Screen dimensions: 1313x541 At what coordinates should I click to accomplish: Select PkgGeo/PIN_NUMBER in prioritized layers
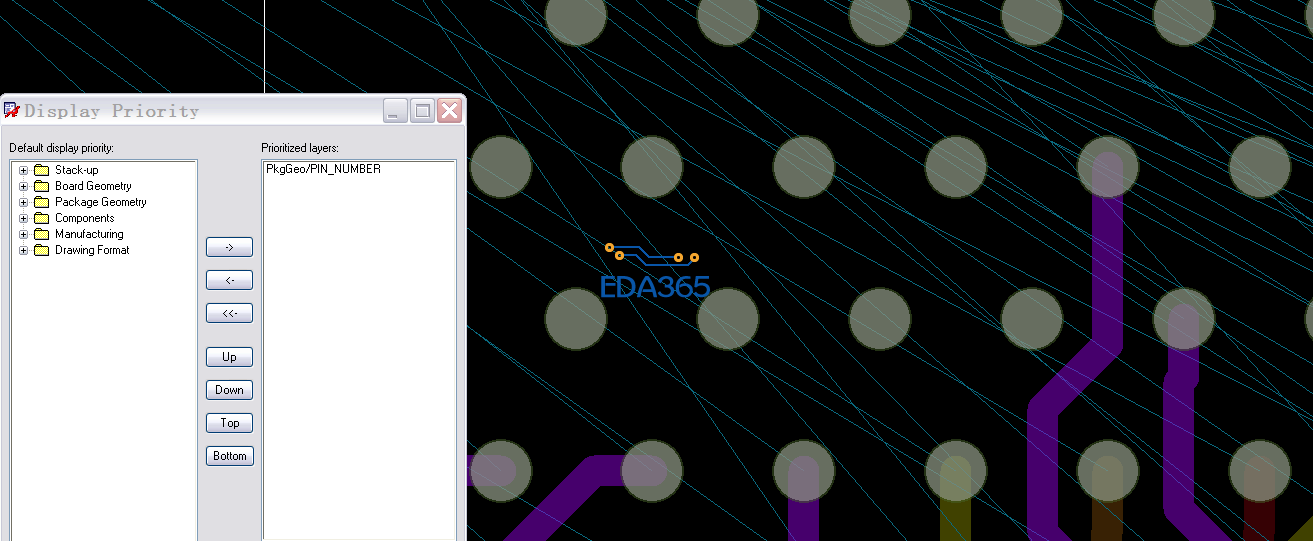(x=323, y=170)
